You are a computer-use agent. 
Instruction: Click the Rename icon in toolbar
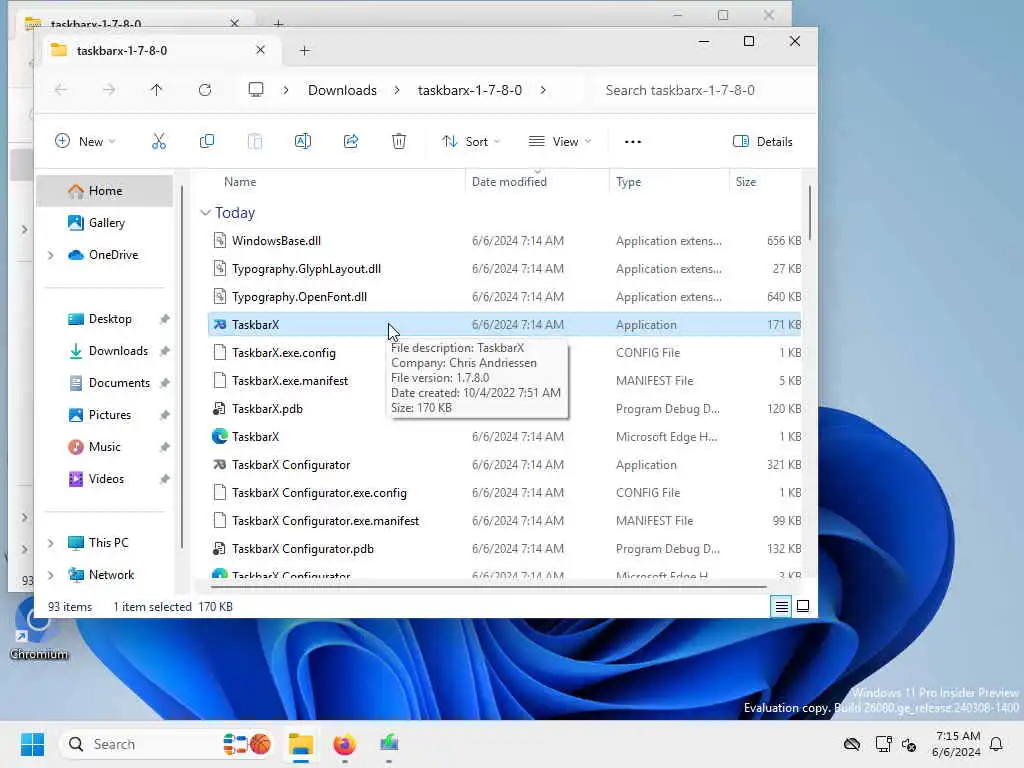click(x=303, y=141)
